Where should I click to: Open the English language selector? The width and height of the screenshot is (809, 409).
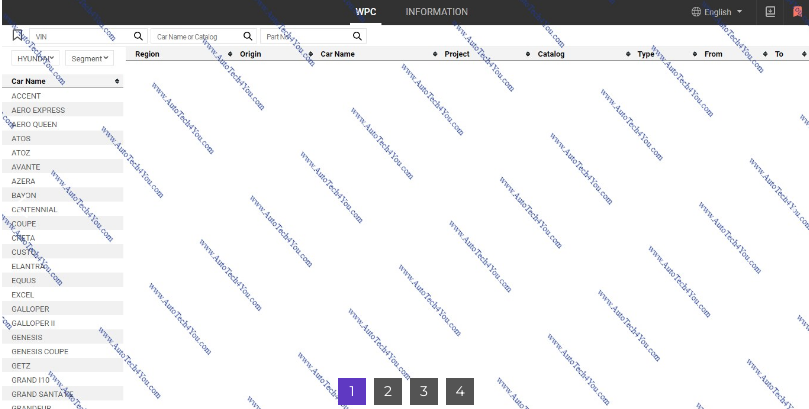717,12
